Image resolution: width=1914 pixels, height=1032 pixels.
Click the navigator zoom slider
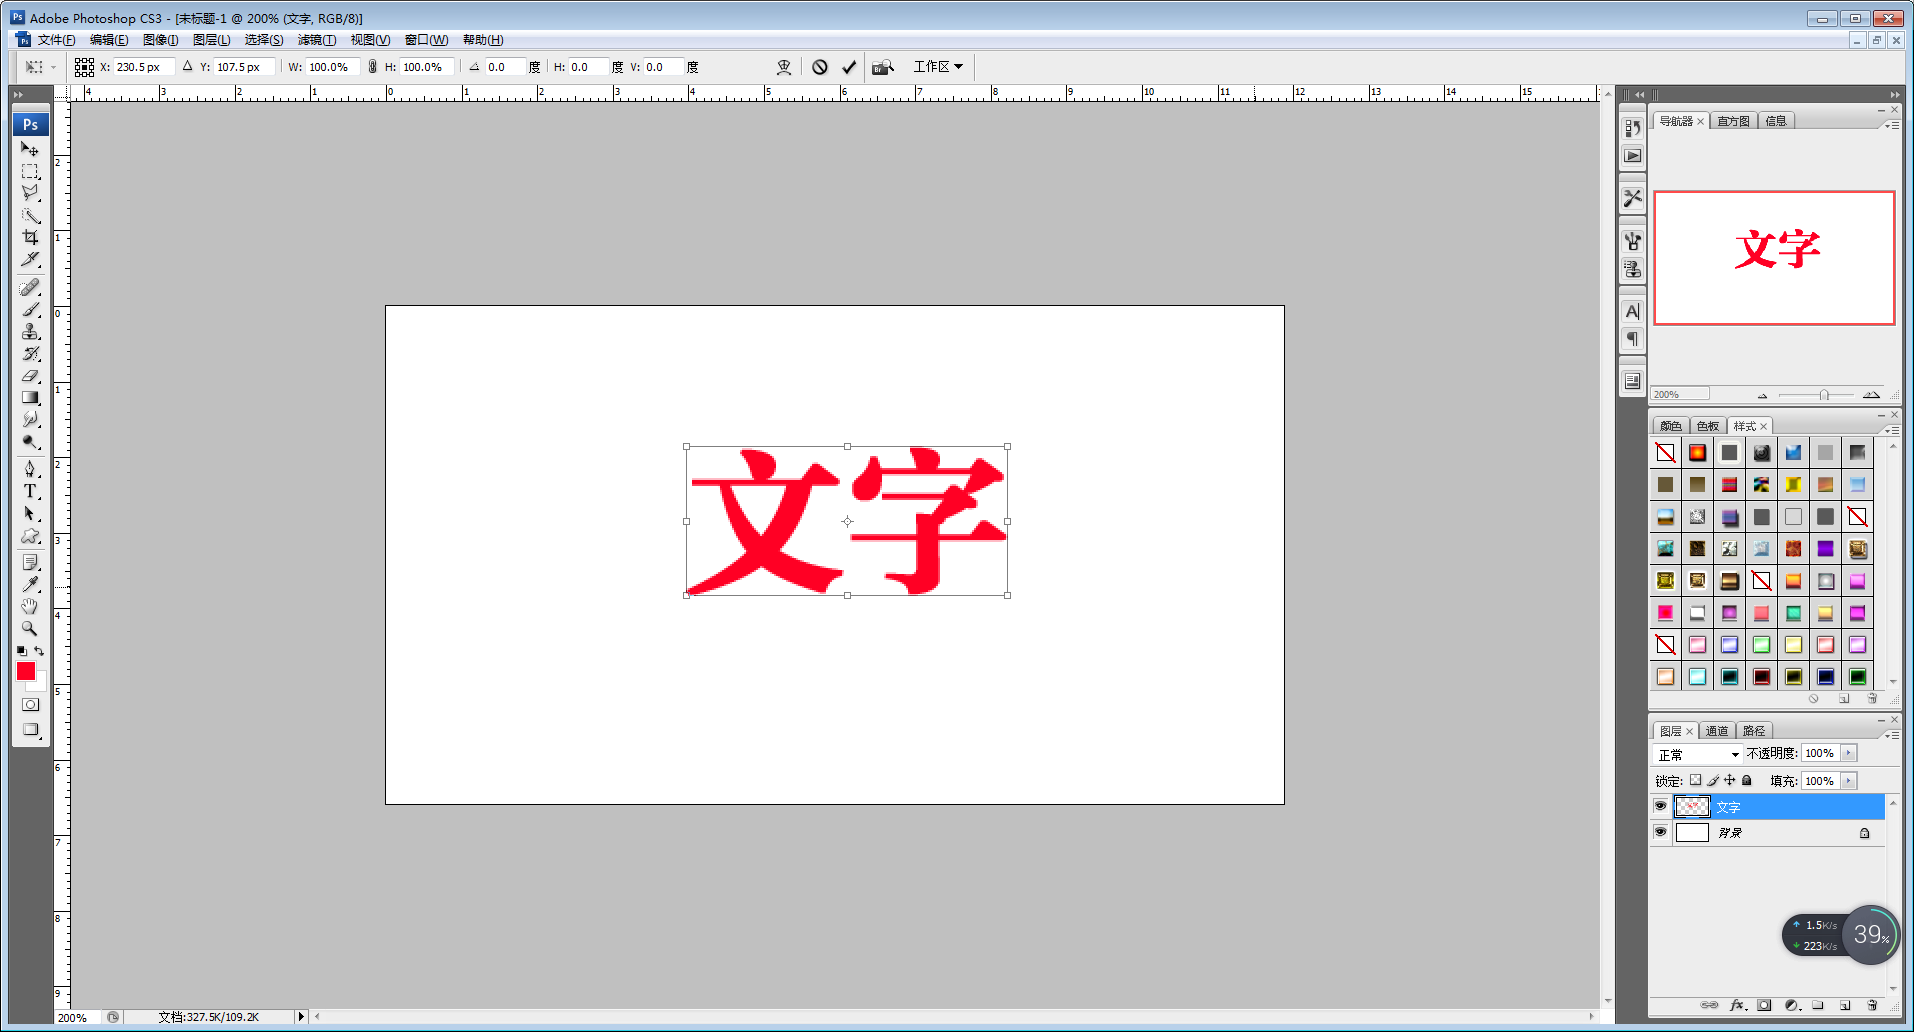click(x=1824, y=395)
